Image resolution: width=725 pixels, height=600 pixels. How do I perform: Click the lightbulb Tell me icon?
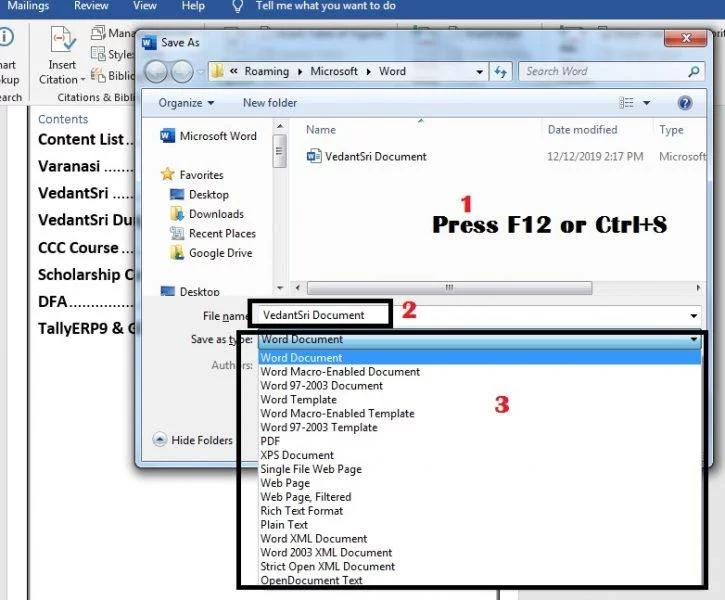(x=237, y=6)
